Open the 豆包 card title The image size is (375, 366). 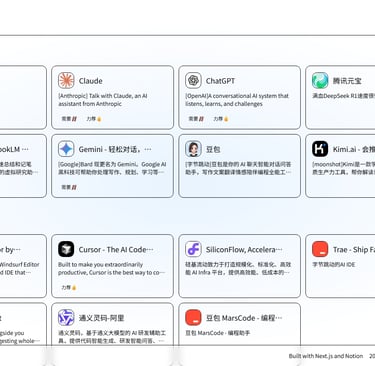tap(213, 149)
